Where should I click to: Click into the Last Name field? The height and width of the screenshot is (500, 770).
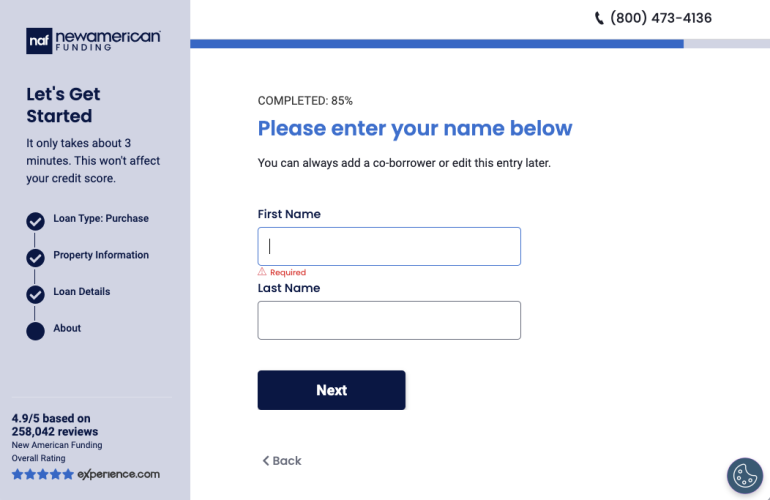click(389, 320)
